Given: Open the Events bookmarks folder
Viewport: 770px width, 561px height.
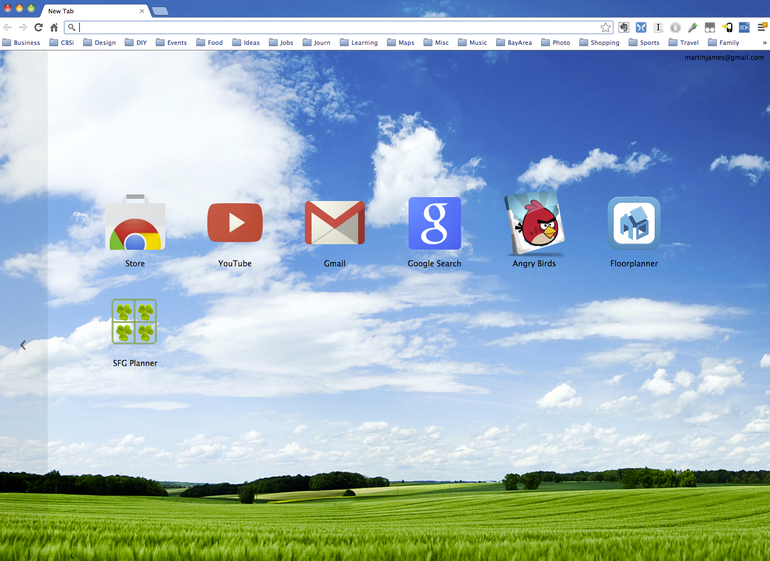Looking at the screenshot, I should click(x=171, y=43).
